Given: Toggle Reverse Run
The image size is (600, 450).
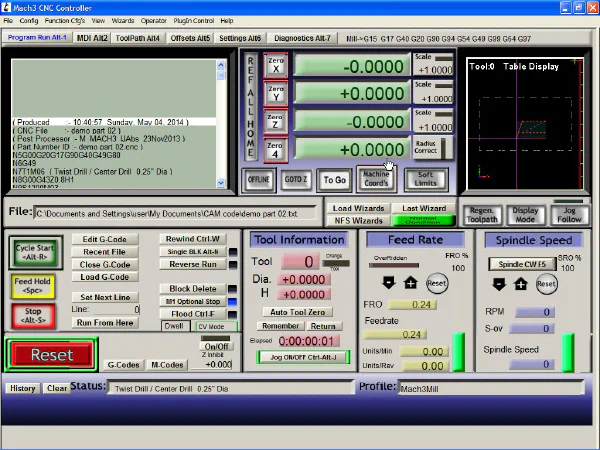Looking at the screenshot, I should [x=193, y=264].
